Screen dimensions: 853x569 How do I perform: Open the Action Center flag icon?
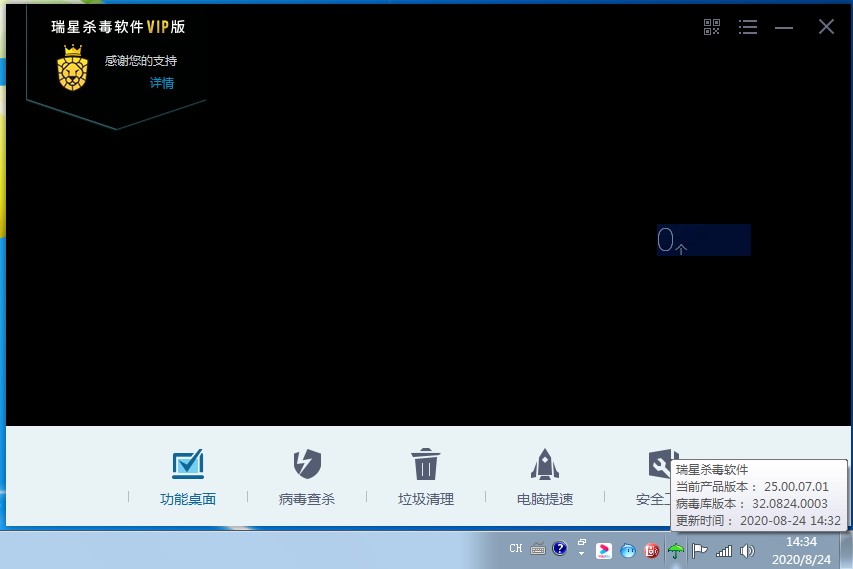tap(700, 551)
